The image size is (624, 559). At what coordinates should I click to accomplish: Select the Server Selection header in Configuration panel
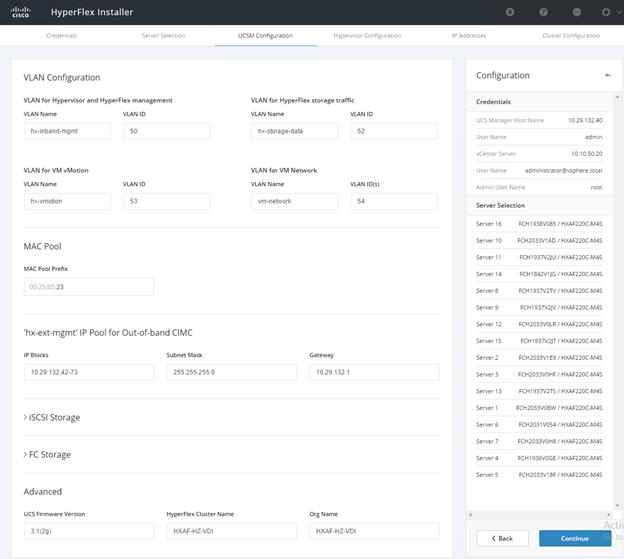point(540,205)
